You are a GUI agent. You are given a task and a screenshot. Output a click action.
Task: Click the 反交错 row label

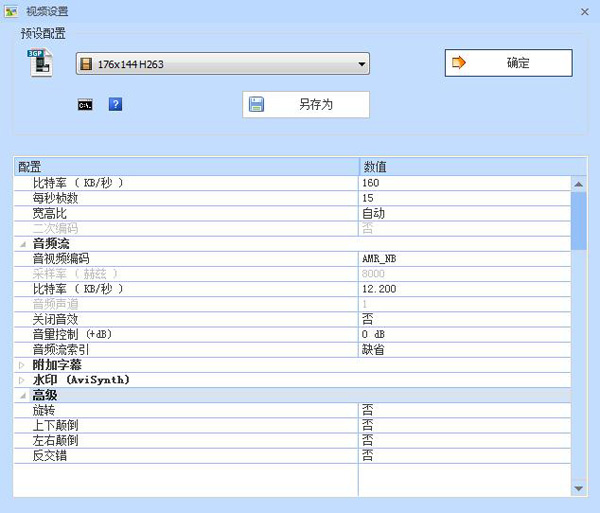(50, 456)
